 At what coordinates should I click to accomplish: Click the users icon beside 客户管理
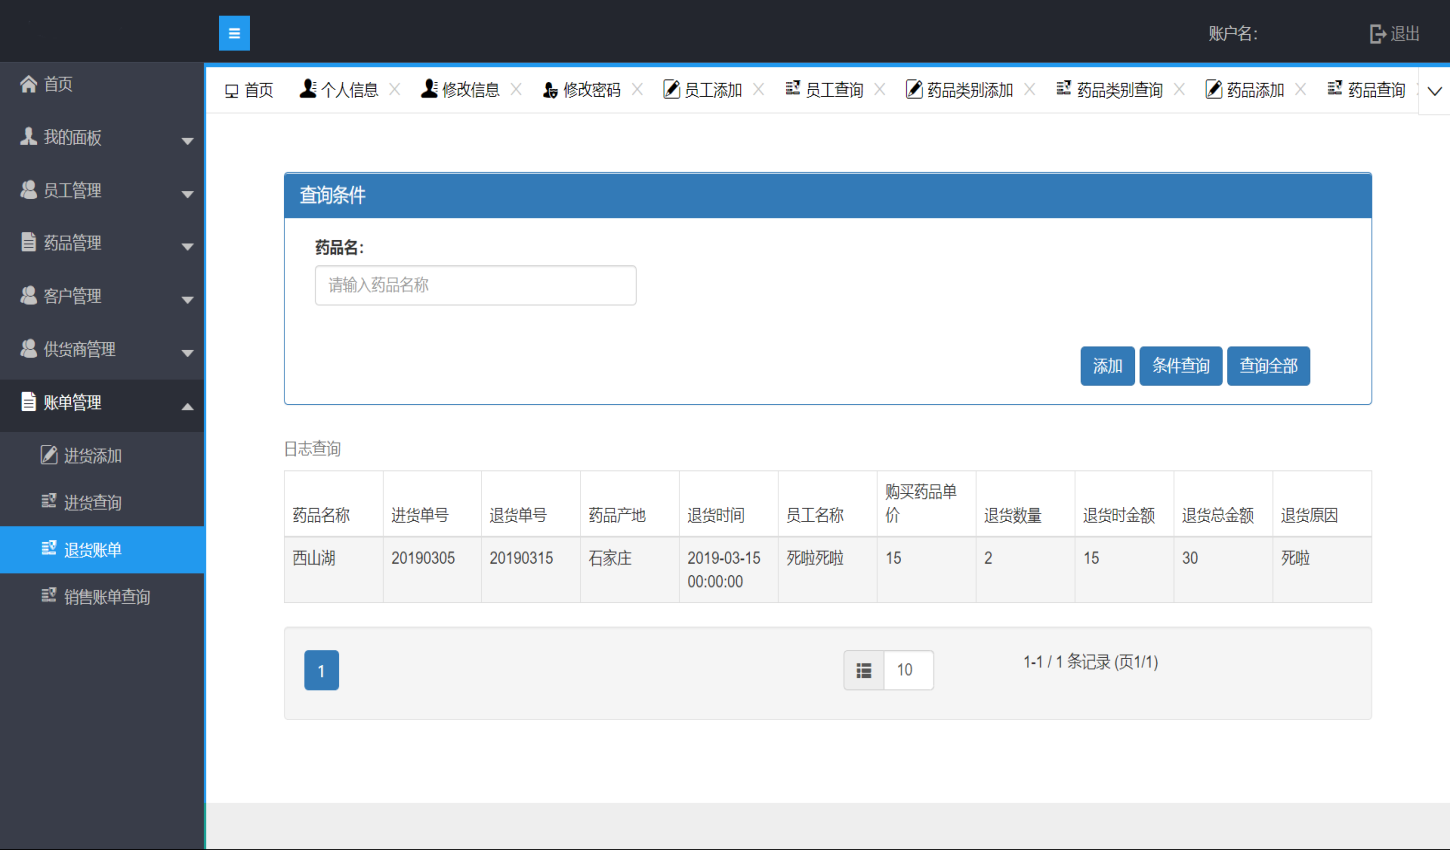(29, 296)
